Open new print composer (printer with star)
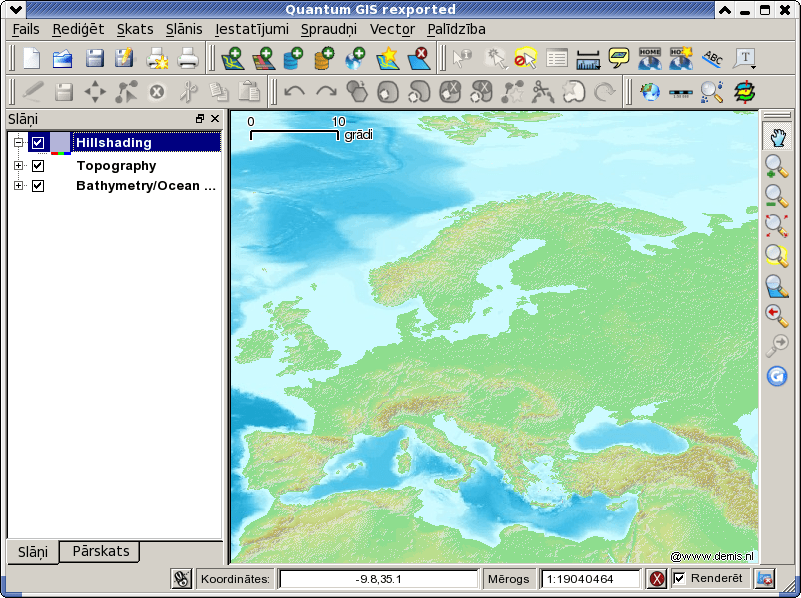Viewport: 801px width, 598px height. pos(157,58)
